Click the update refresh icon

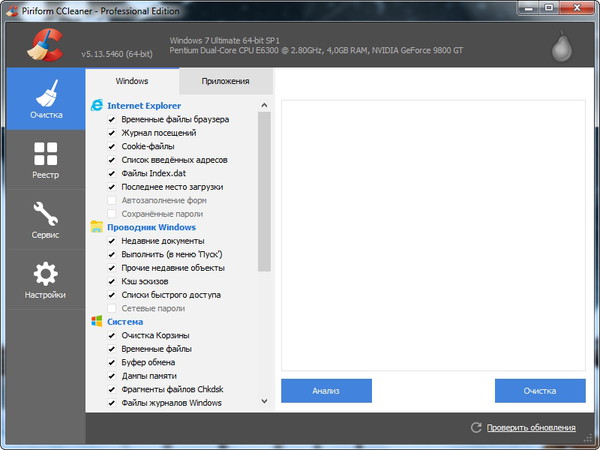tap(477, 428)
